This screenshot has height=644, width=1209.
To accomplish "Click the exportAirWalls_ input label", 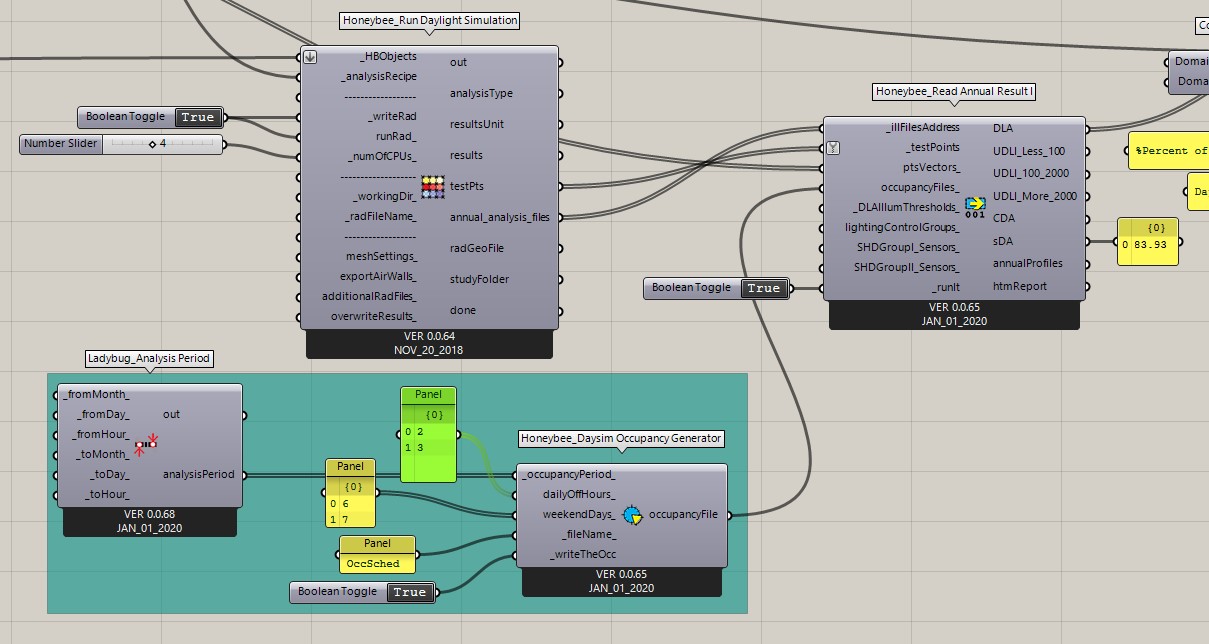I will (378, 276).
